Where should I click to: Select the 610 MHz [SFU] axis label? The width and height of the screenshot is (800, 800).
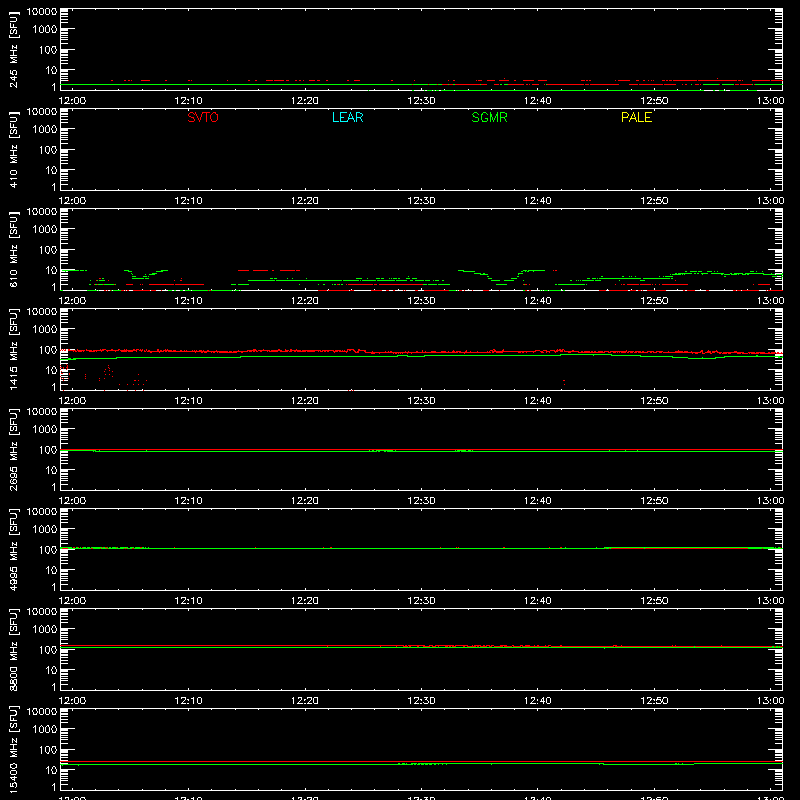coord(14,249)
